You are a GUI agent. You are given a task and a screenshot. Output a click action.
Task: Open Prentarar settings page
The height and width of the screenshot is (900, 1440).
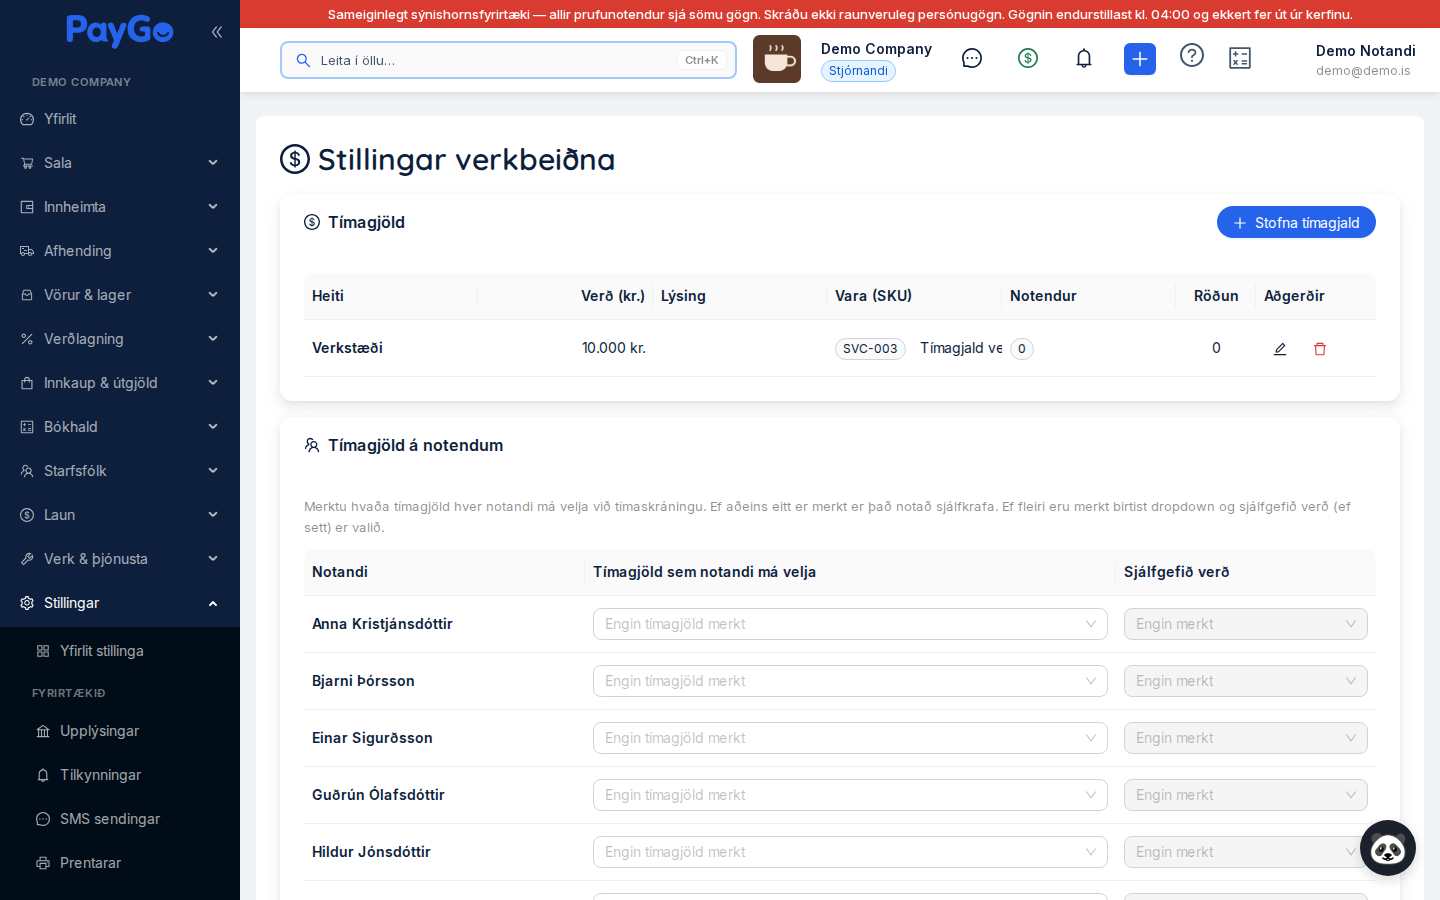(120, 863)
